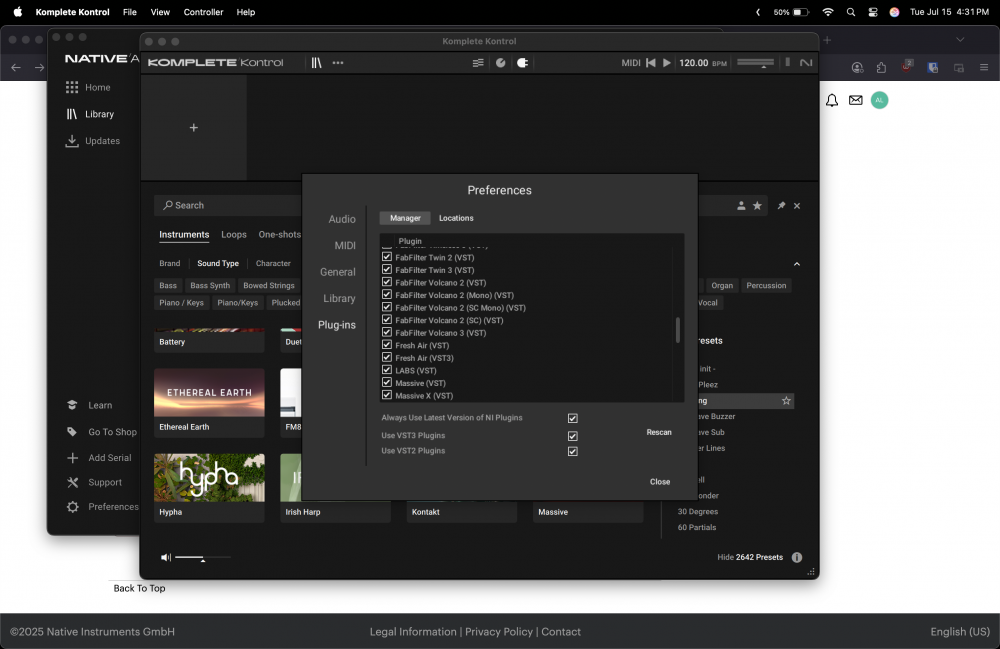Image resolution: width=1000 pixels, height=649 pixels.
Task: Toggle Use VST3 Plugins checkbox
Action: click(573, 436)
